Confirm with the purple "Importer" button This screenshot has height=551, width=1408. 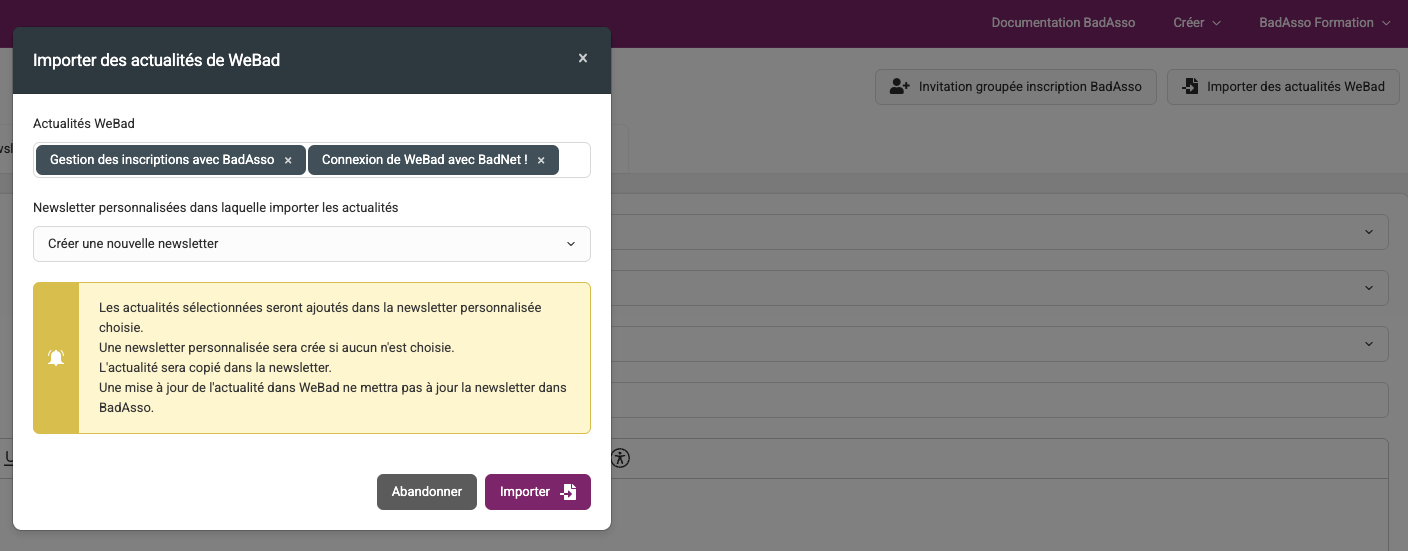click(x=537, y=492)
